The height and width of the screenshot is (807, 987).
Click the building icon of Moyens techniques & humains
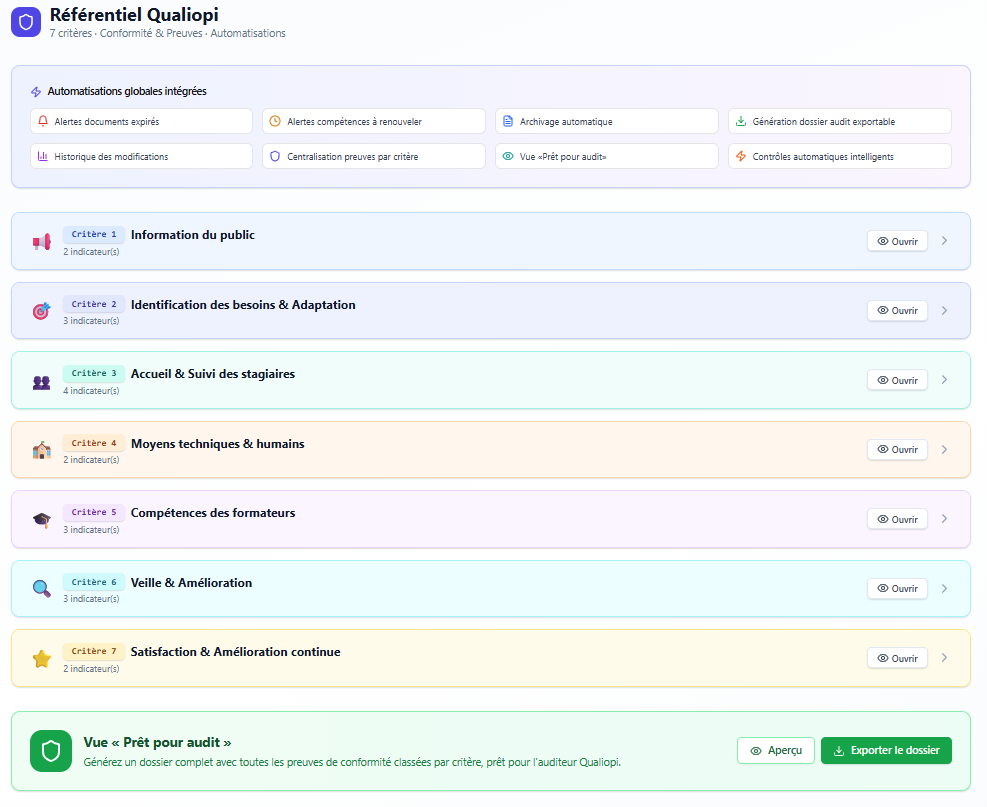coord(42,450)
